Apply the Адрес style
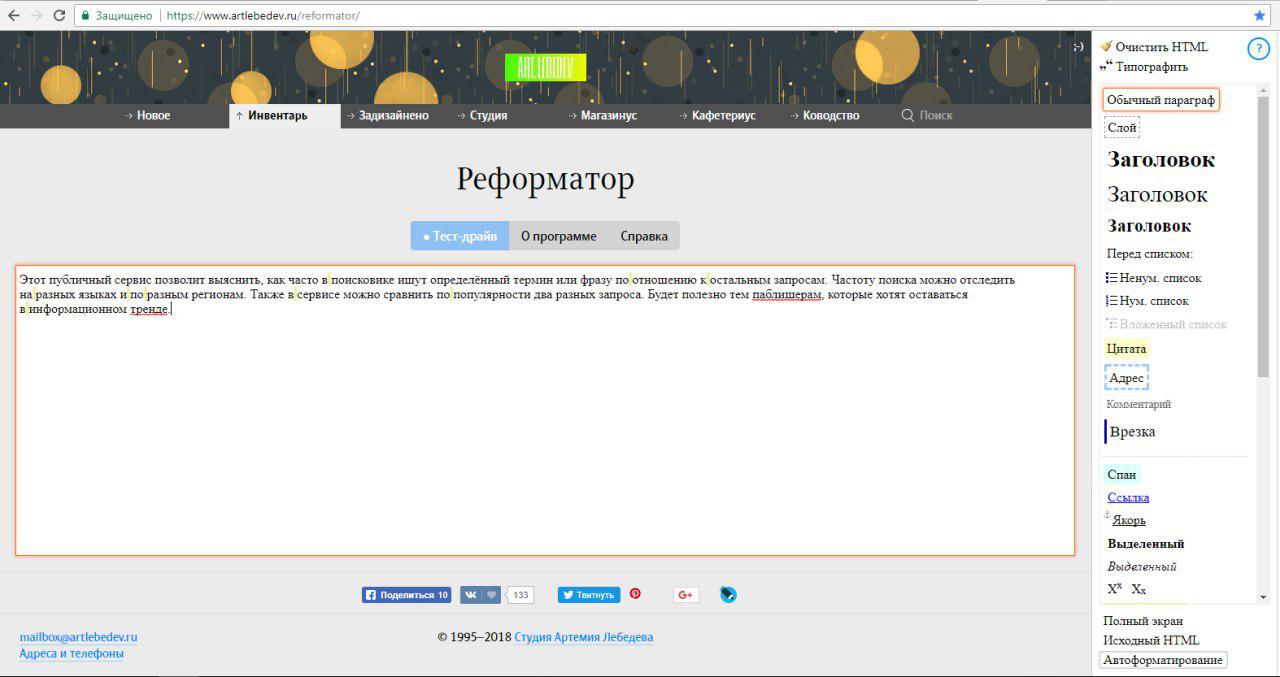The height and width of the screenshot is (677, 1280). pyautogui.click(x=1127, y=378)
